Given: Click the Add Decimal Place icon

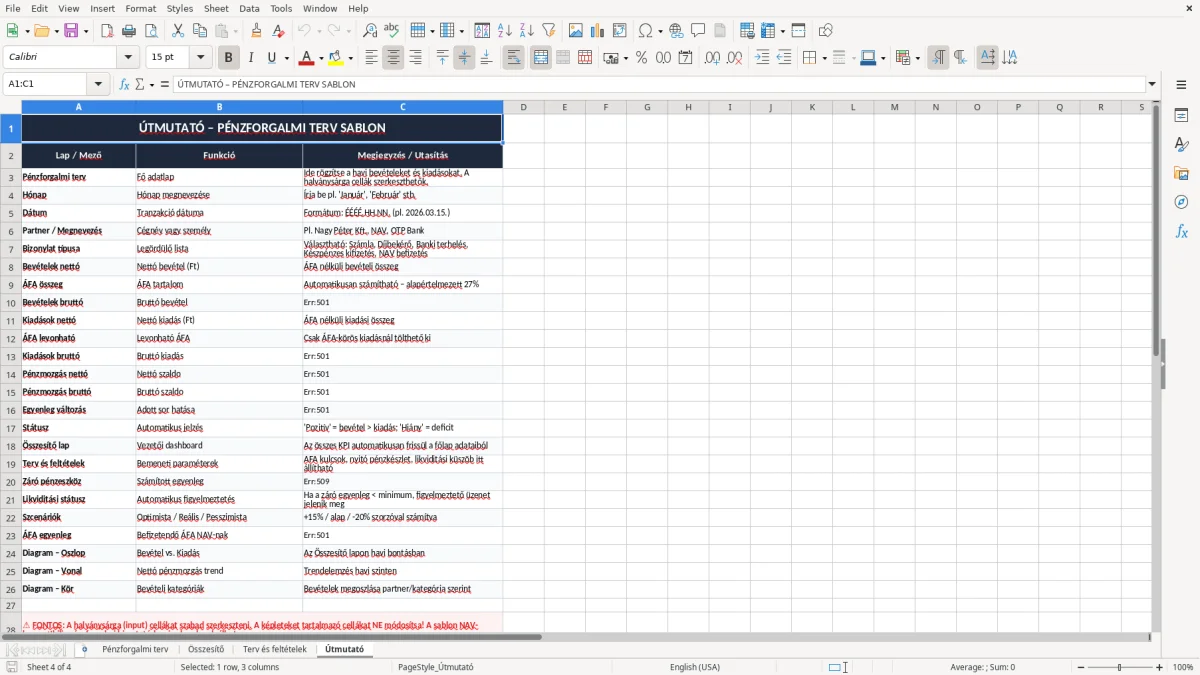Looking at the screenshot, I should [713, 58].
